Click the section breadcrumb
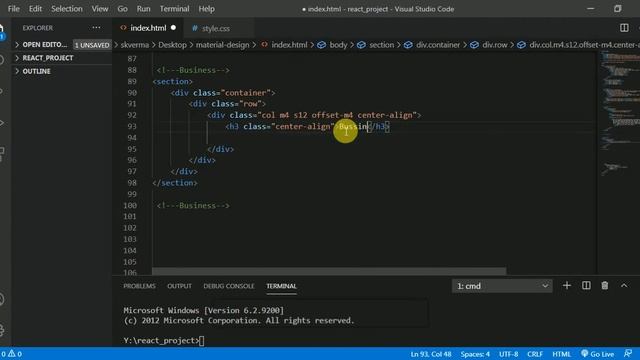 (382, 45)
